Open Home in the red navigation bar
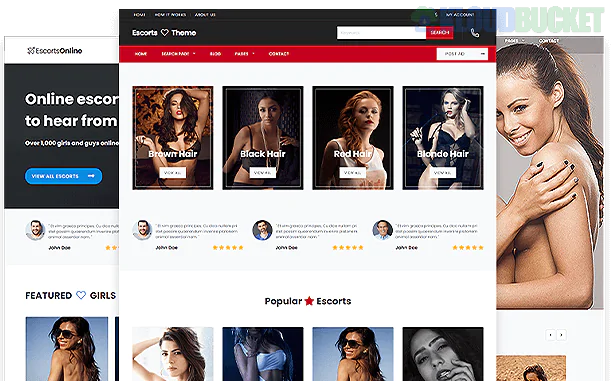Image resolution: width=612 pixels, height=381 pixels. (x=141, y=54)
